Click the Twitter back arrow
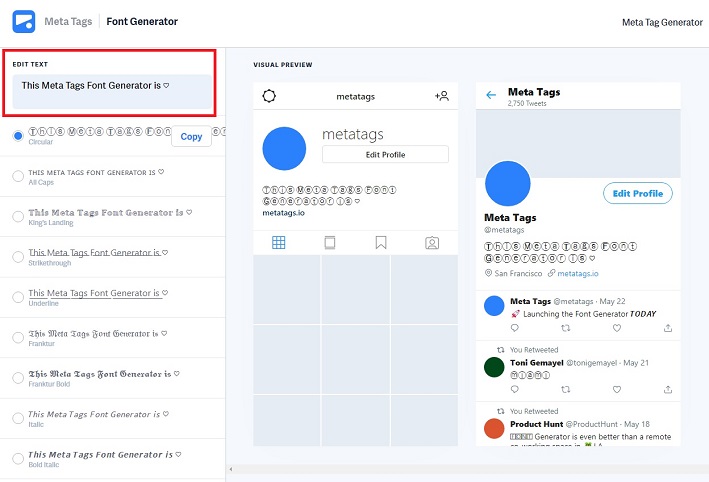This screenshot has width=709, height=482. [x=491, y=95]
